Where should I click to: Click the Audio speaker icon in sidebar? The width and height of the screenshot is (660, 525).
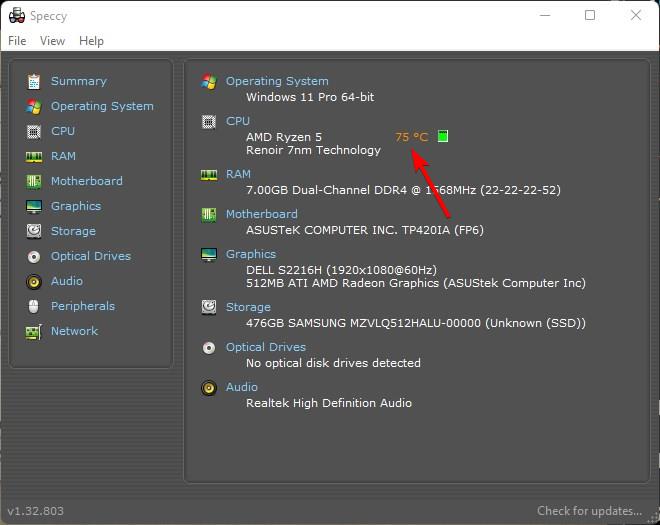(x=34, y=281)
